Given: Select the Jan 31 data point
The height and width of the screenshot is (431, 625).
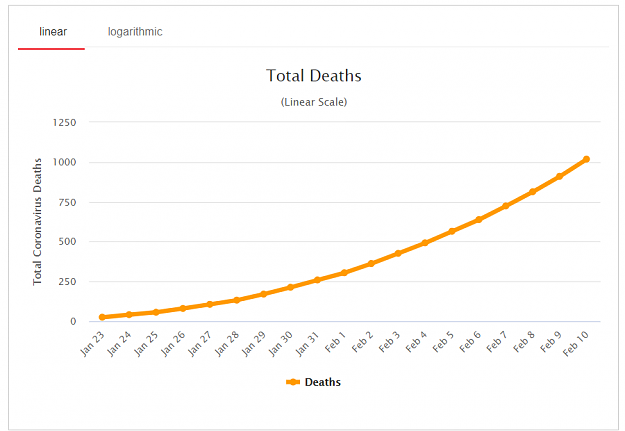Looking at the screenshot, I should point(317,280).
